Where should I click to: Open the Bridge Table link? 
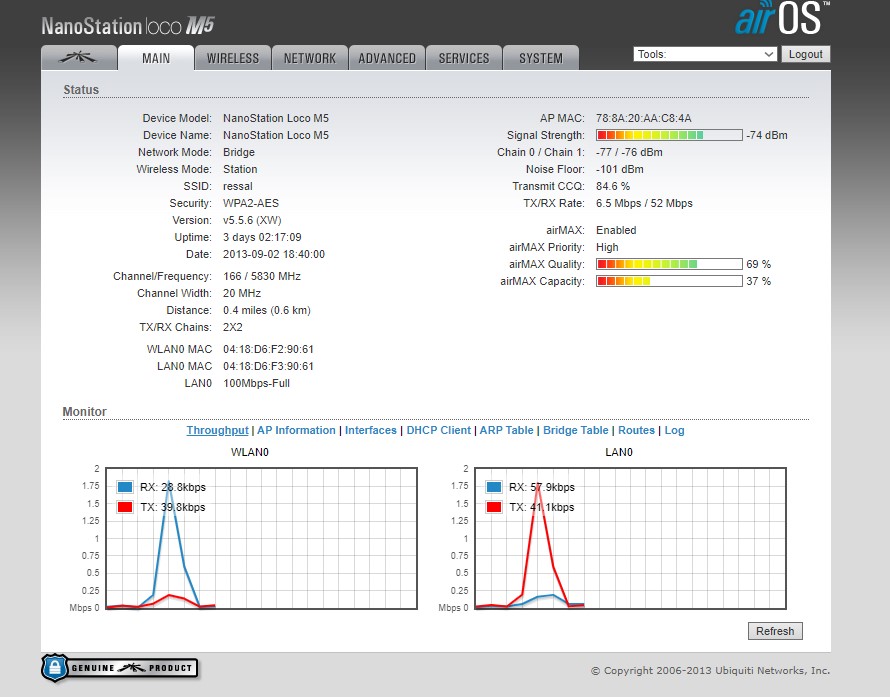pyautogui.click(x=576, y=430)
